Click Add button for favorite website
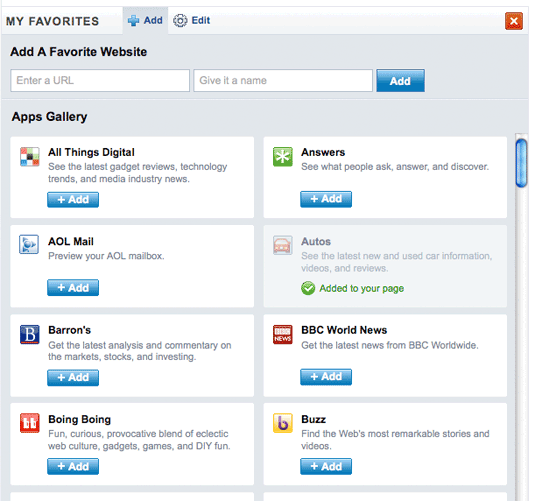 401,81
